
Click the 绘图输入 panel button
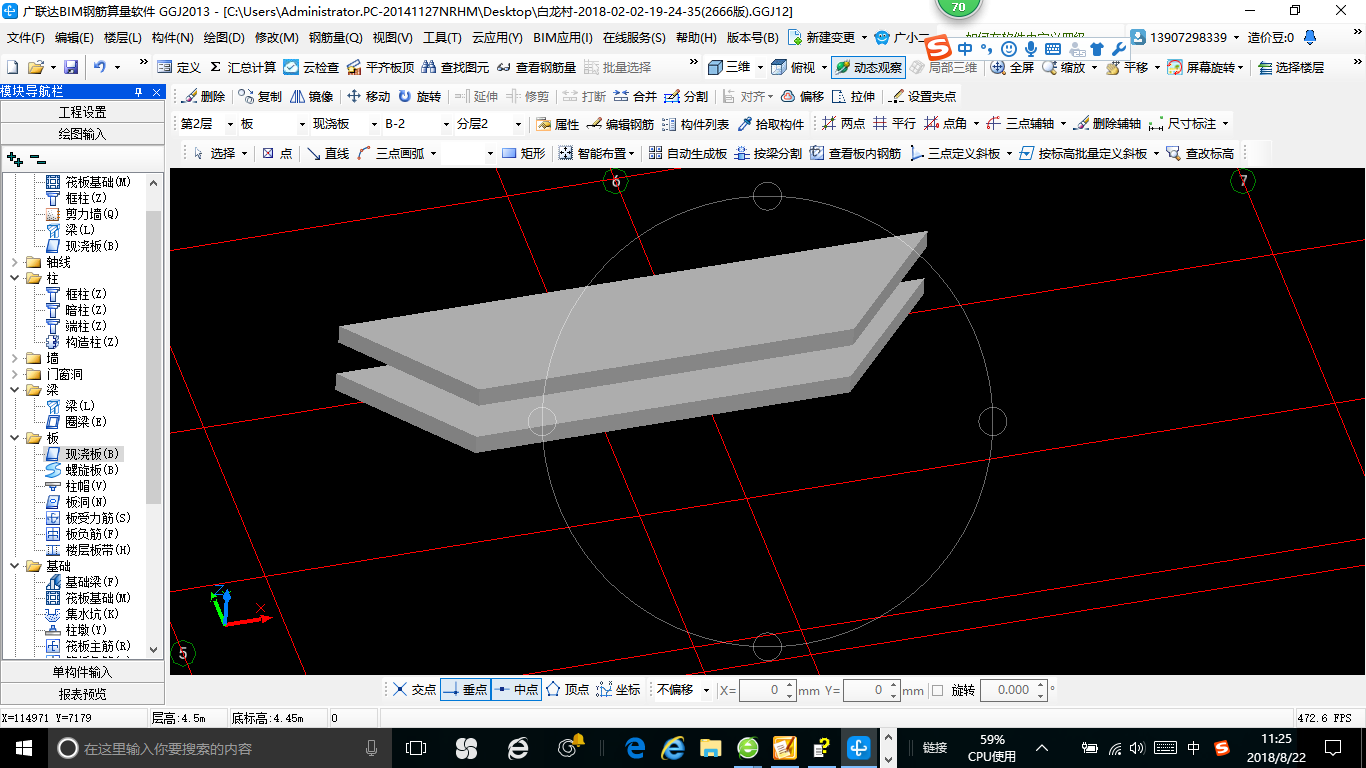[82, 133]
